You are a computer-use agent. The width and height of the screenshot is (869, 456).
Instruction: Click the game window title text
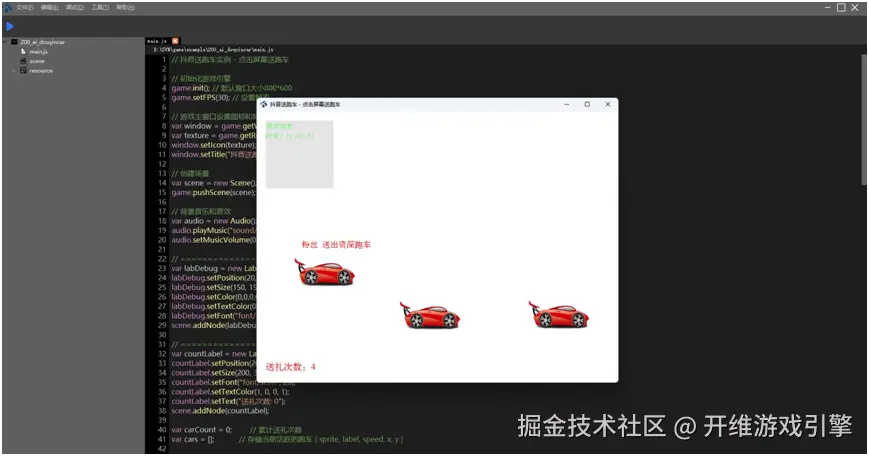(305, 104)
